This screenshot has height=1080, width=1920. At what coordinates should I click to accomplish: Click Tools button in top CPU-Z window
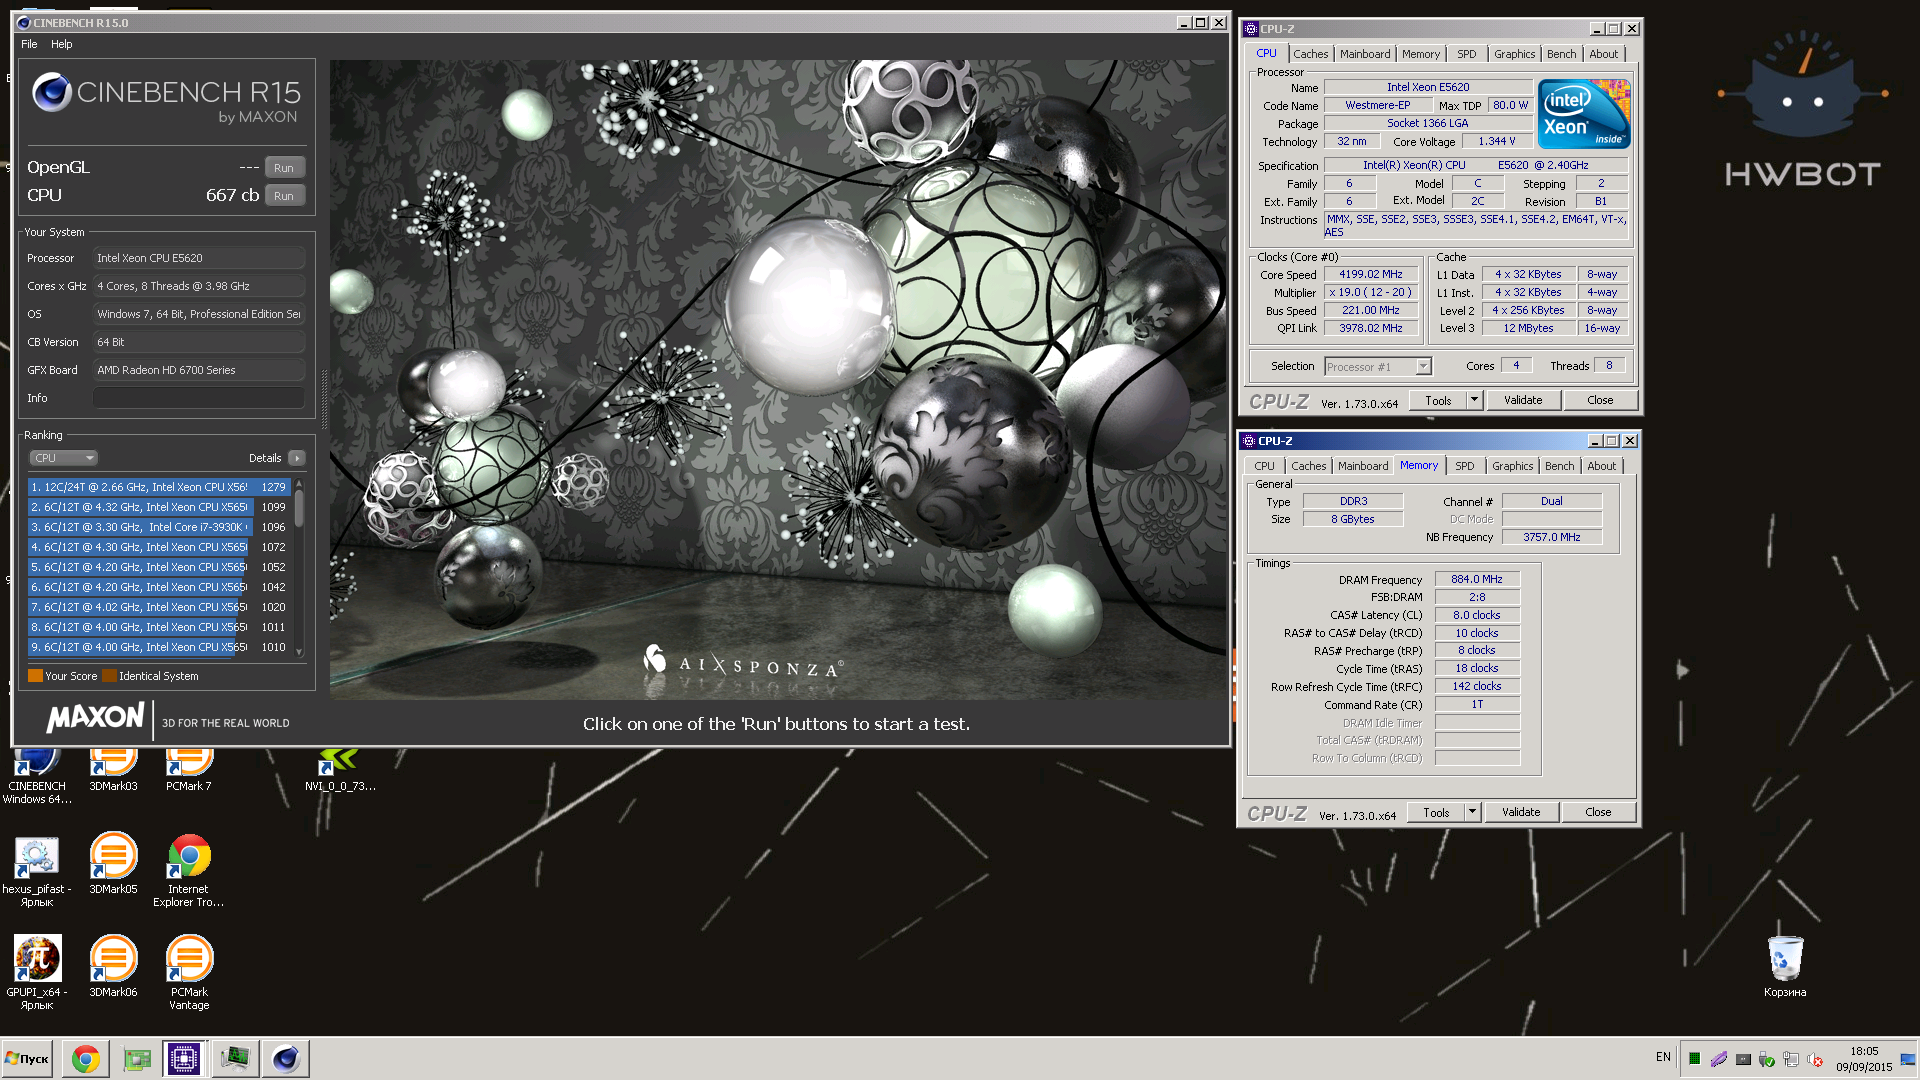[x=1438, y=400]
